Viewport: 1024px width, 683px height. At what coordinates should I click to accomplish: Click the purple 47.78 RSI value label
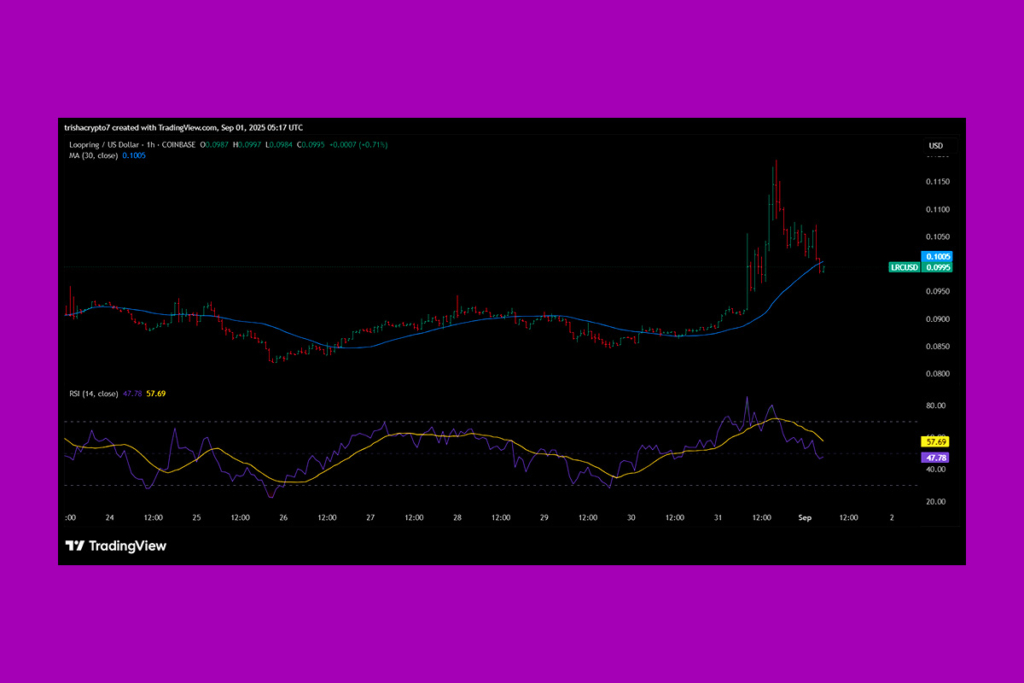click(937, 457)
